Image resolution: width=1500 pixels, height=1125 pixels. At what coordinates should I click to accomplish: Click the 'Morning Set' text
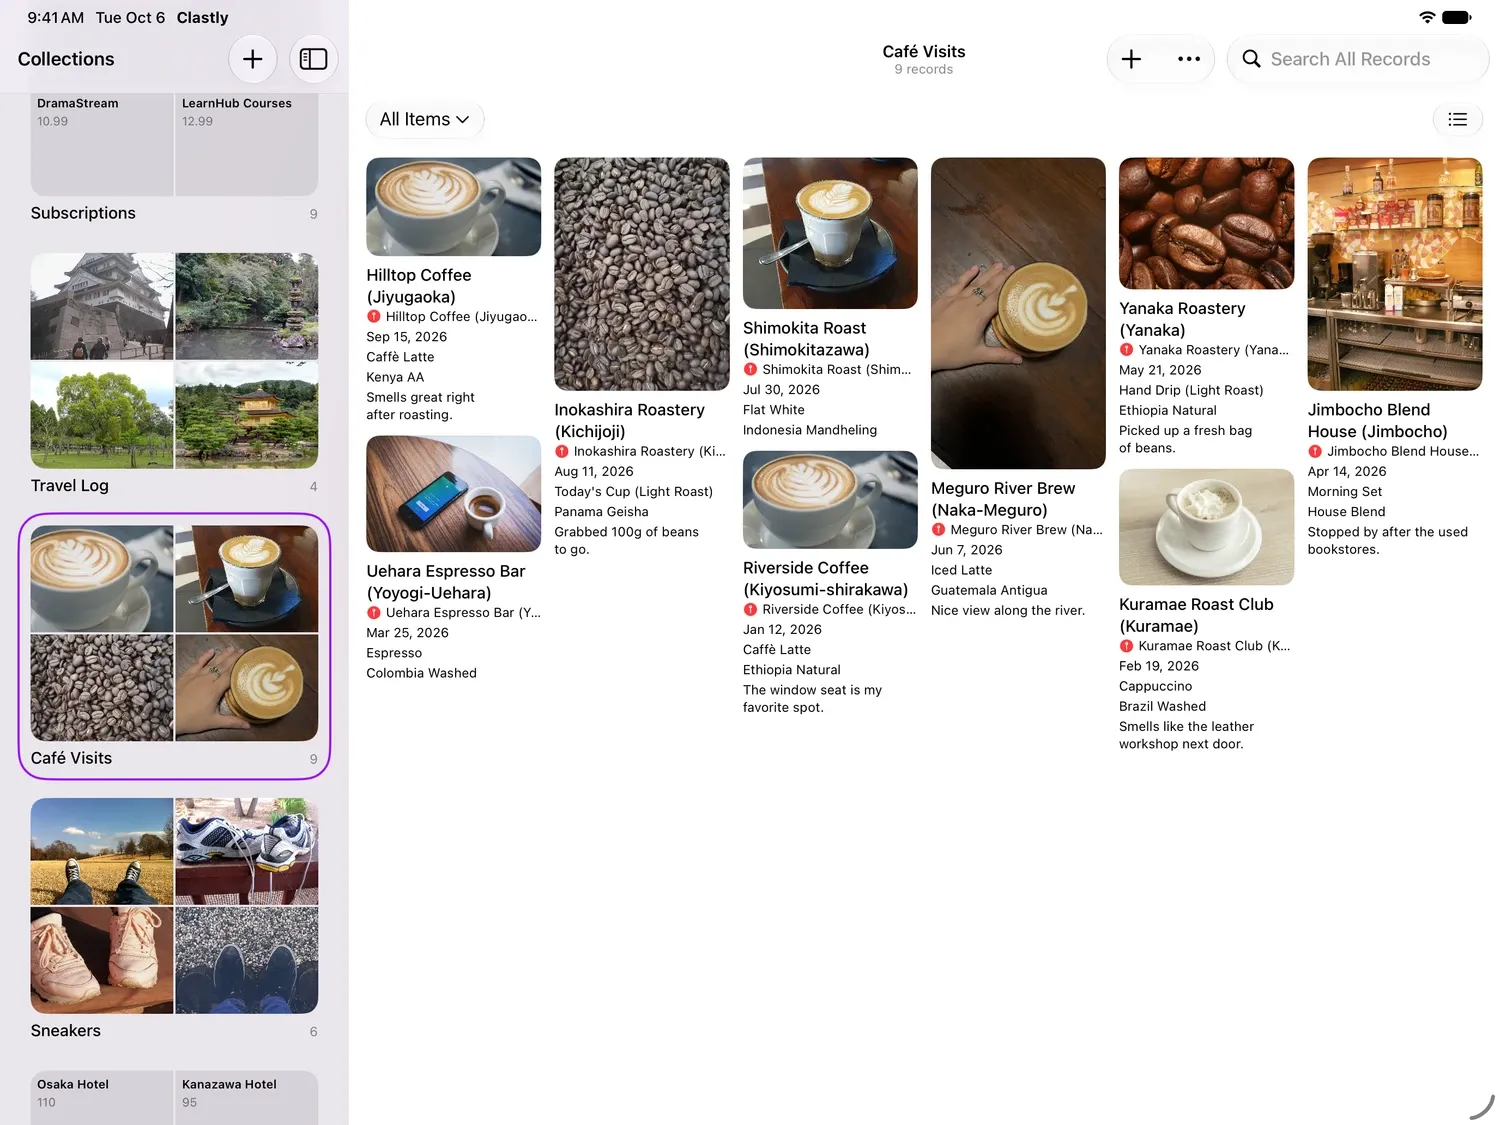point(1345,492)
